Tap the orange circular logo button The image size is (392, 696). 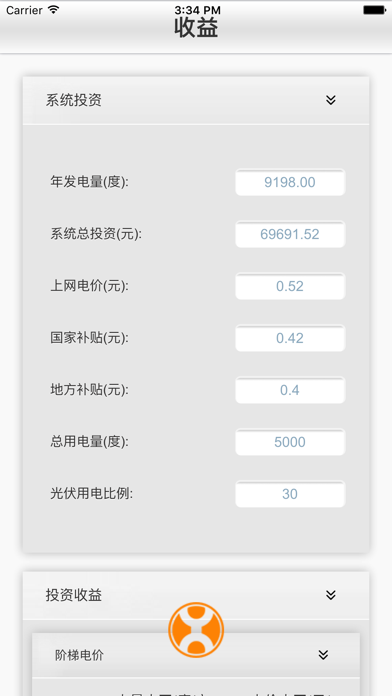[x=196, y=629]
